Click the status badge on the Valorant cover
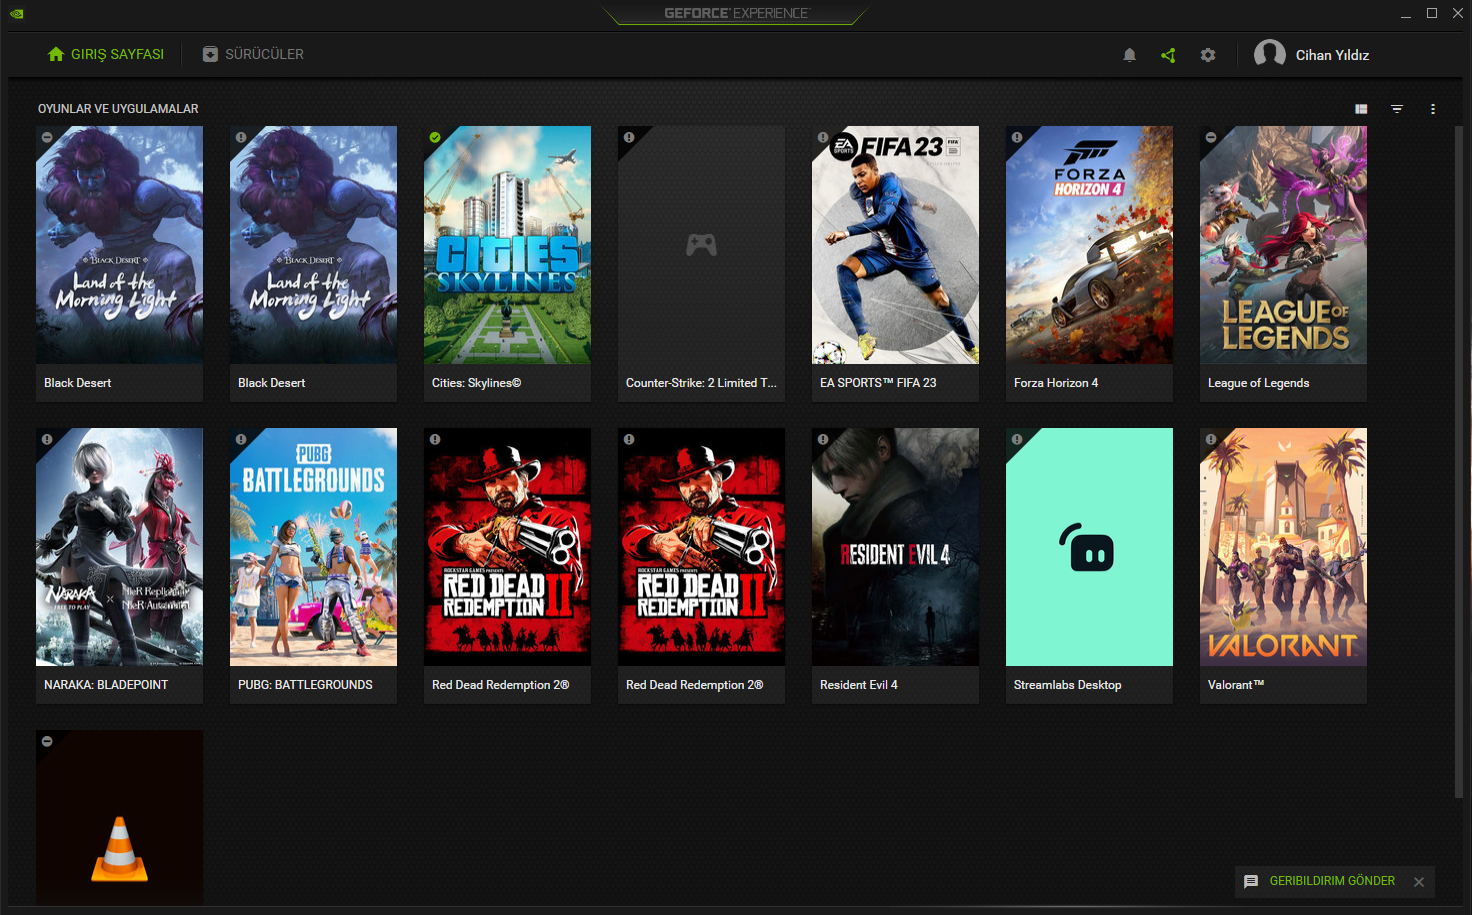Image resolution: width=1472 pixels, height=915 pixels. (x=1211, y=439)
